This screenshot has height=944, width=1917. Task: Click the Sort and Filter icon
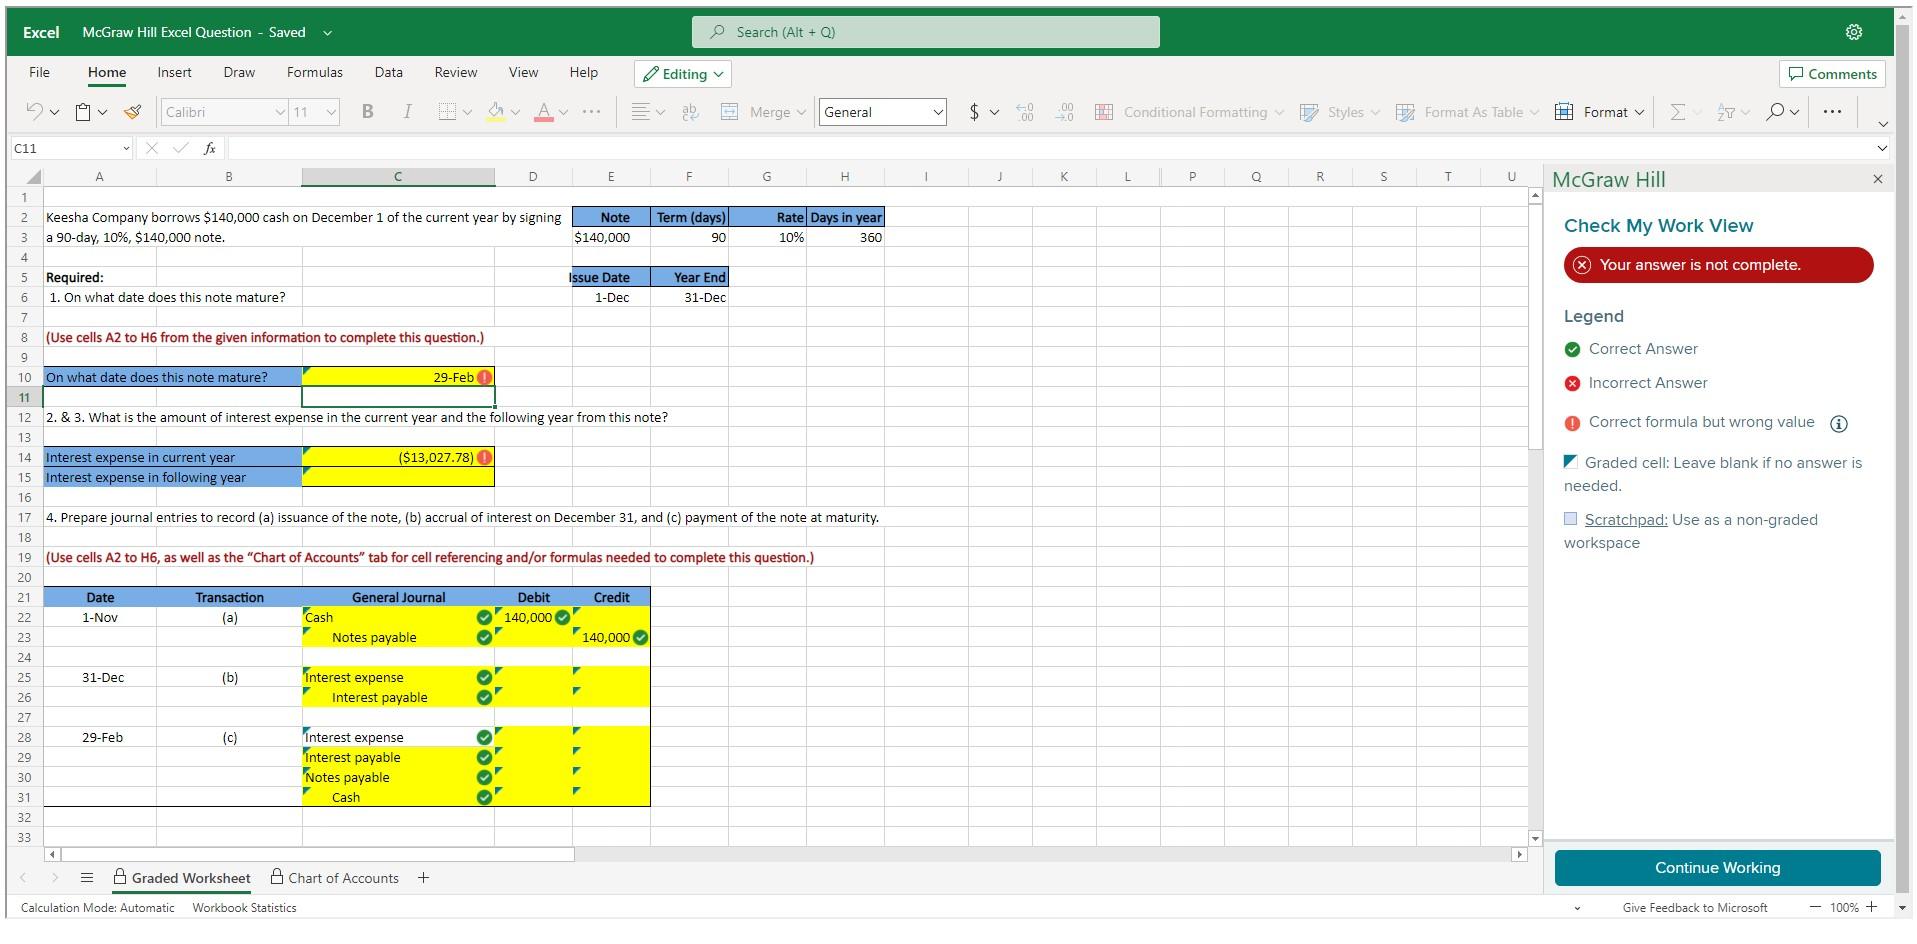(x=1725, y=112)
